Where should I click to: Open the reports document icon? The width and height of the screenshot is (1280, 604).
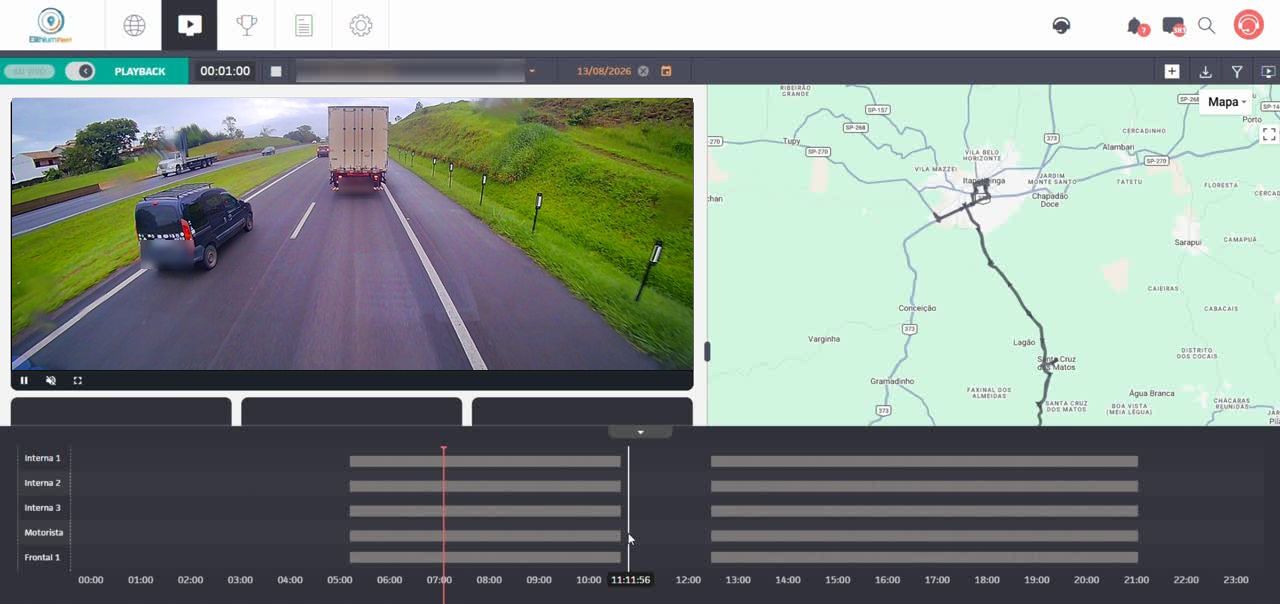304,26
